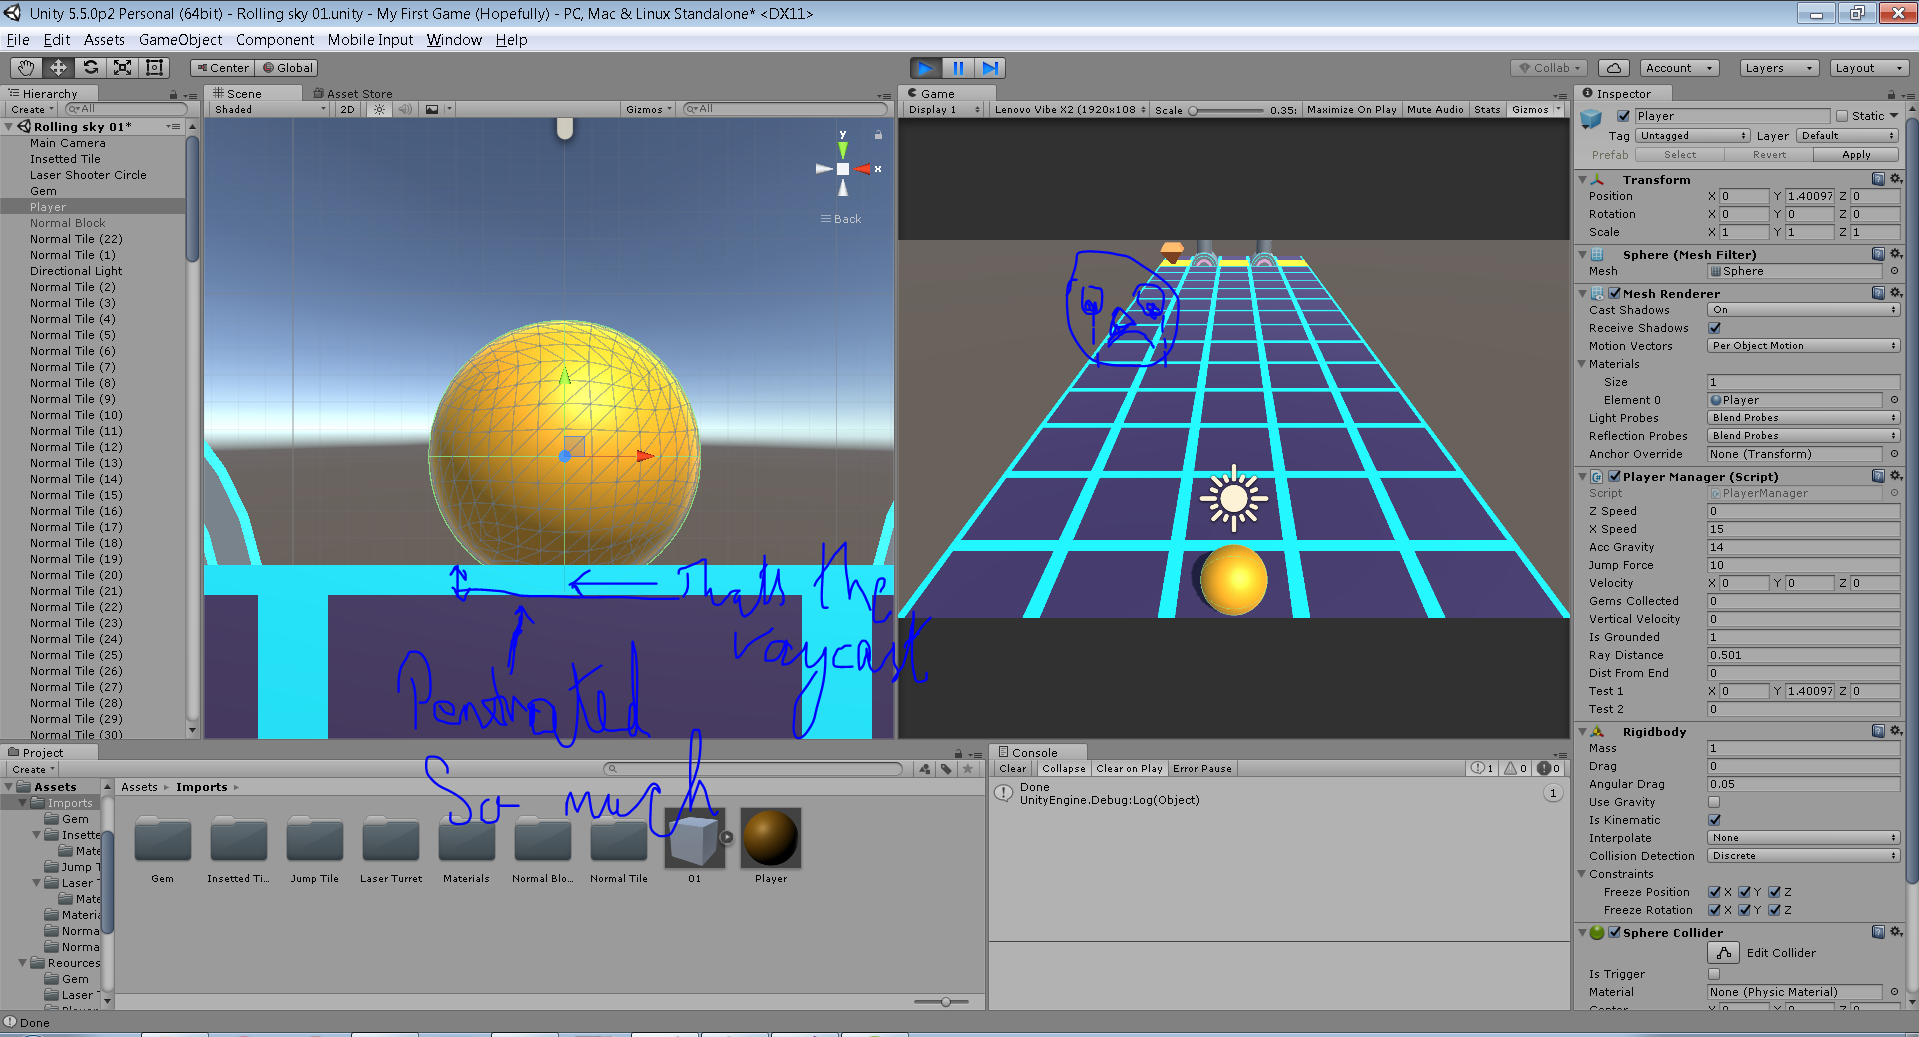
Task: Open the Tag dropdown Untagged
Action: (1692, 136)
